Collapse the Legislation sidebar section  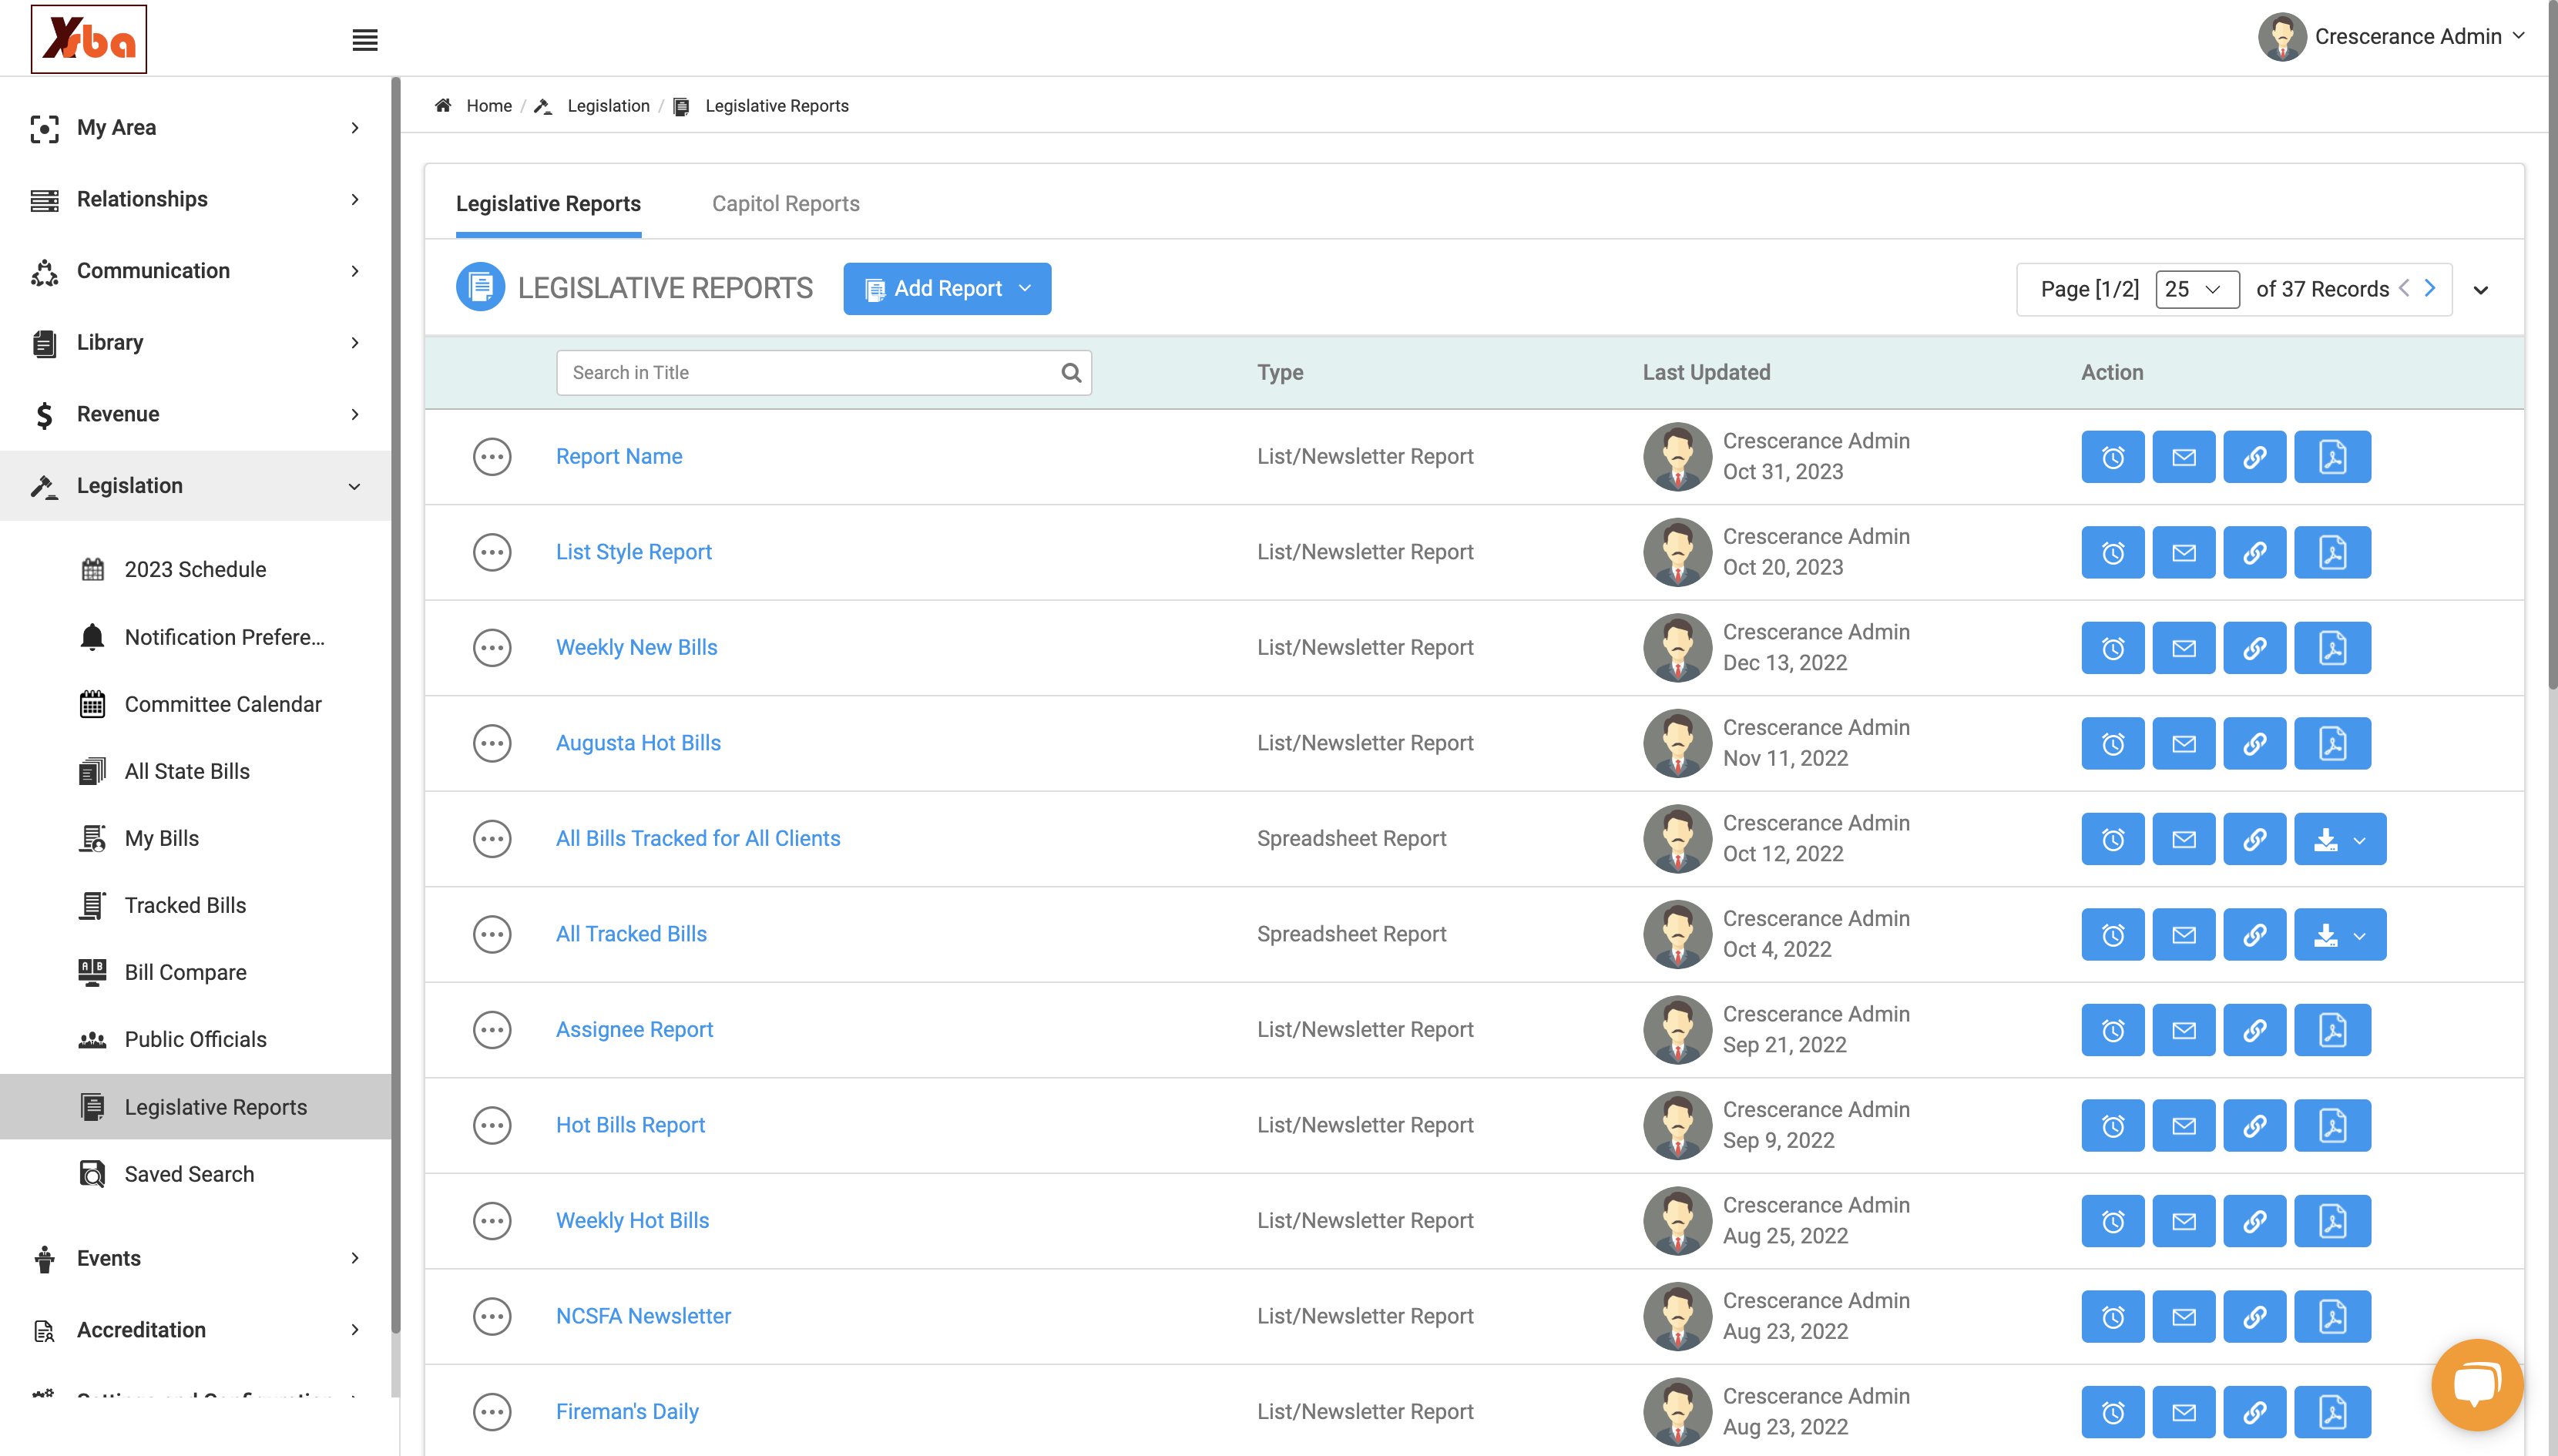(195, 486)
